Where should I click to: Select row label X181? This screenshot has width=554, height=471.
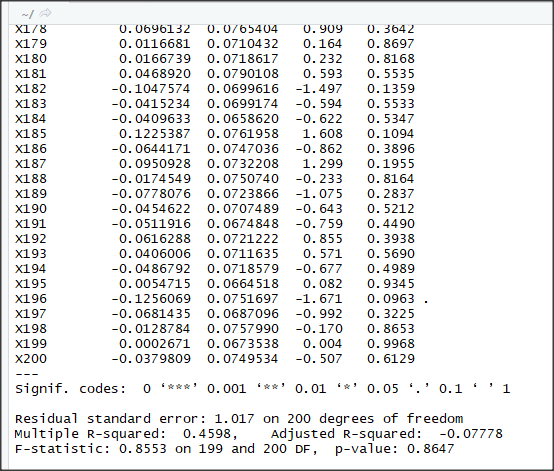(31, 74)
